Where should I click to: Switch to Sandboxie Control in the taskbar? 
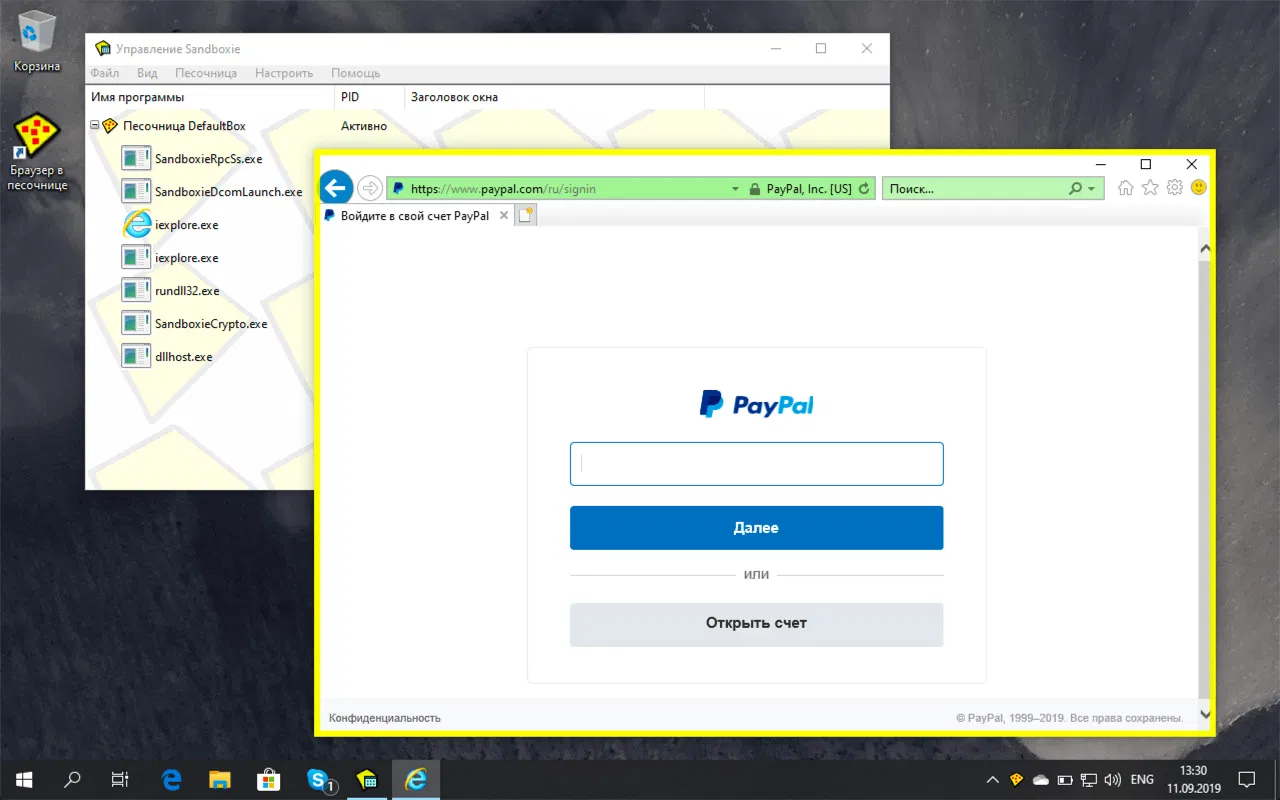point(367,780)
